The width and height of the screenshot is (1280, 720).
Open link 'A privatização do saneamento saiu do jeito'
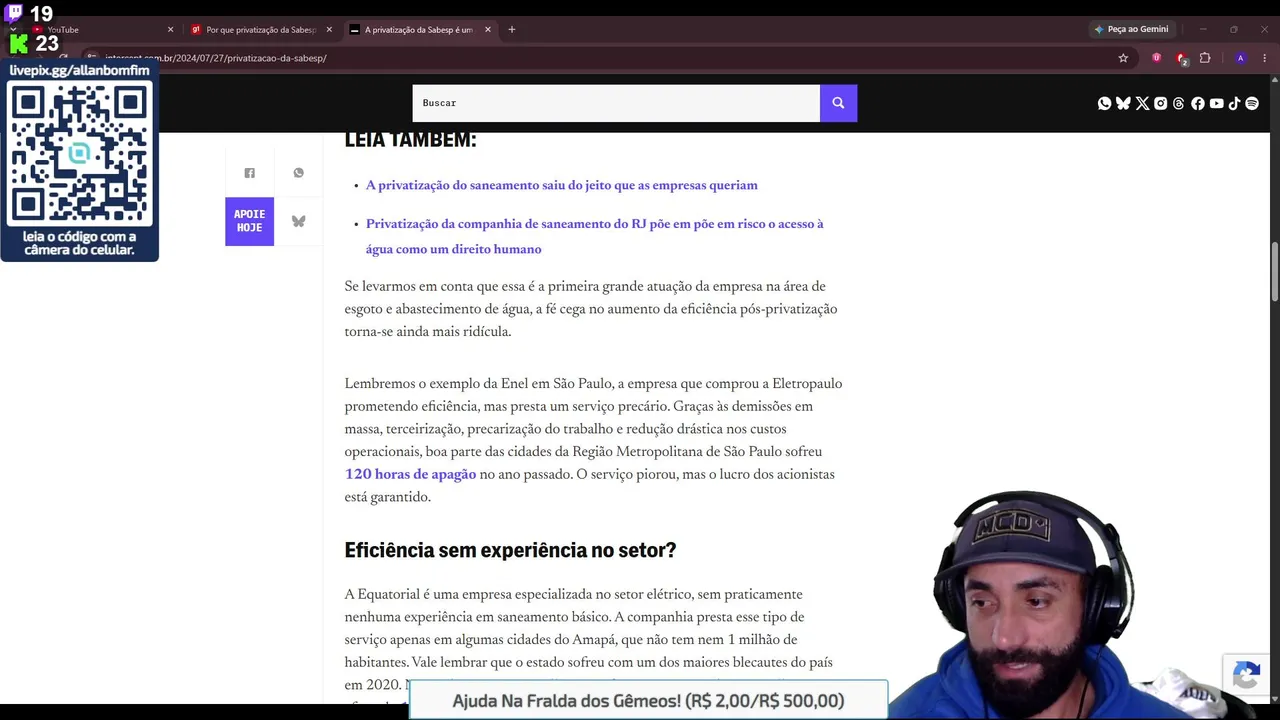point(562,186)
